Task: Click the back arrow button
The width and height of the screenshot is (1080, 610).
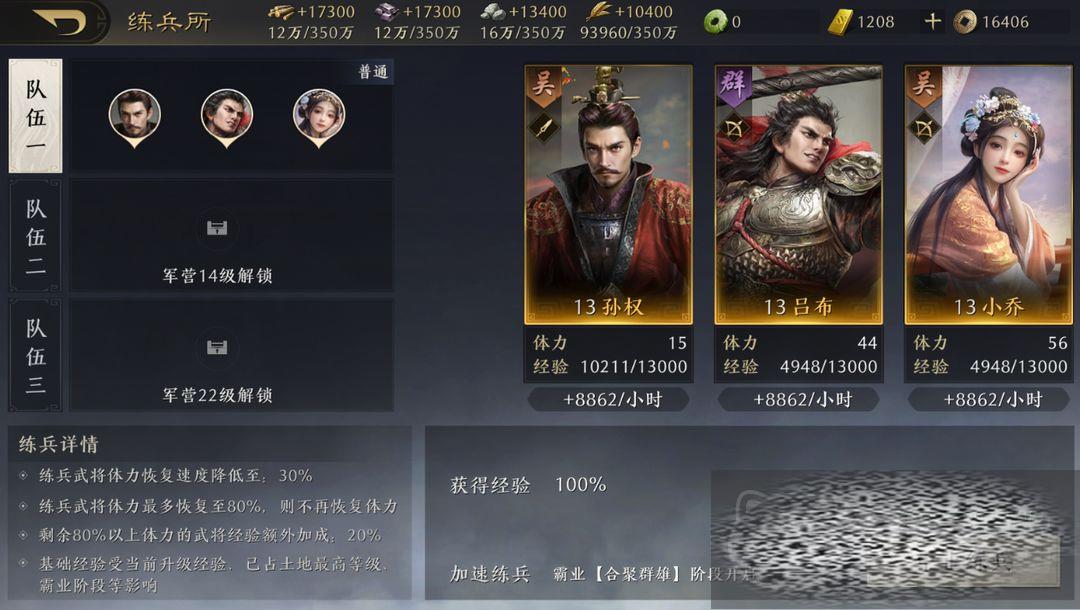Action: [x=60, y=21]
